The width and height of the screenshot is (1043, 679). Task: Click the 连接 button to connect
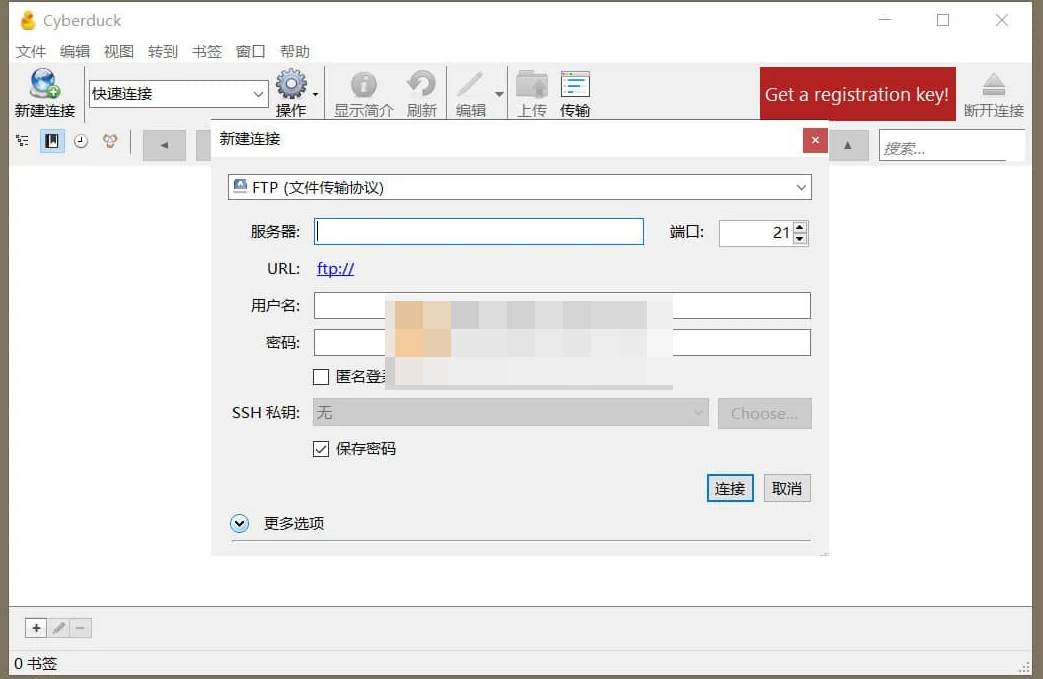coord(729,488)
